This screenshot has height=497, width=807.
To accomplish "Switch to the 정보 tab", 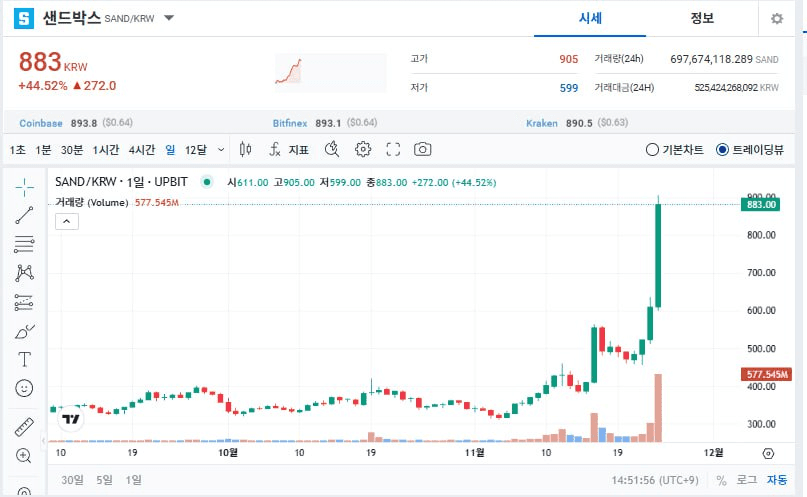I will pos(702,19).
